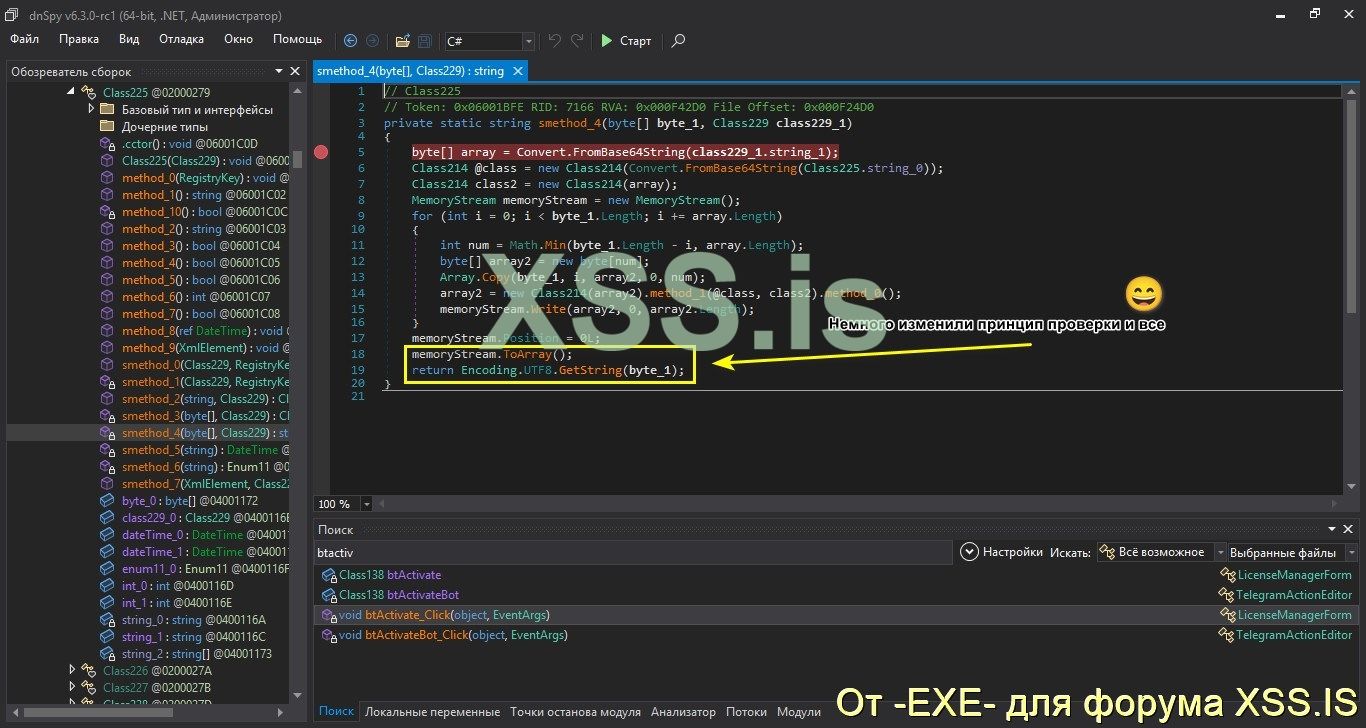Click the field icon beside byte_0
1366x728 pixels.
pos(108,501)
